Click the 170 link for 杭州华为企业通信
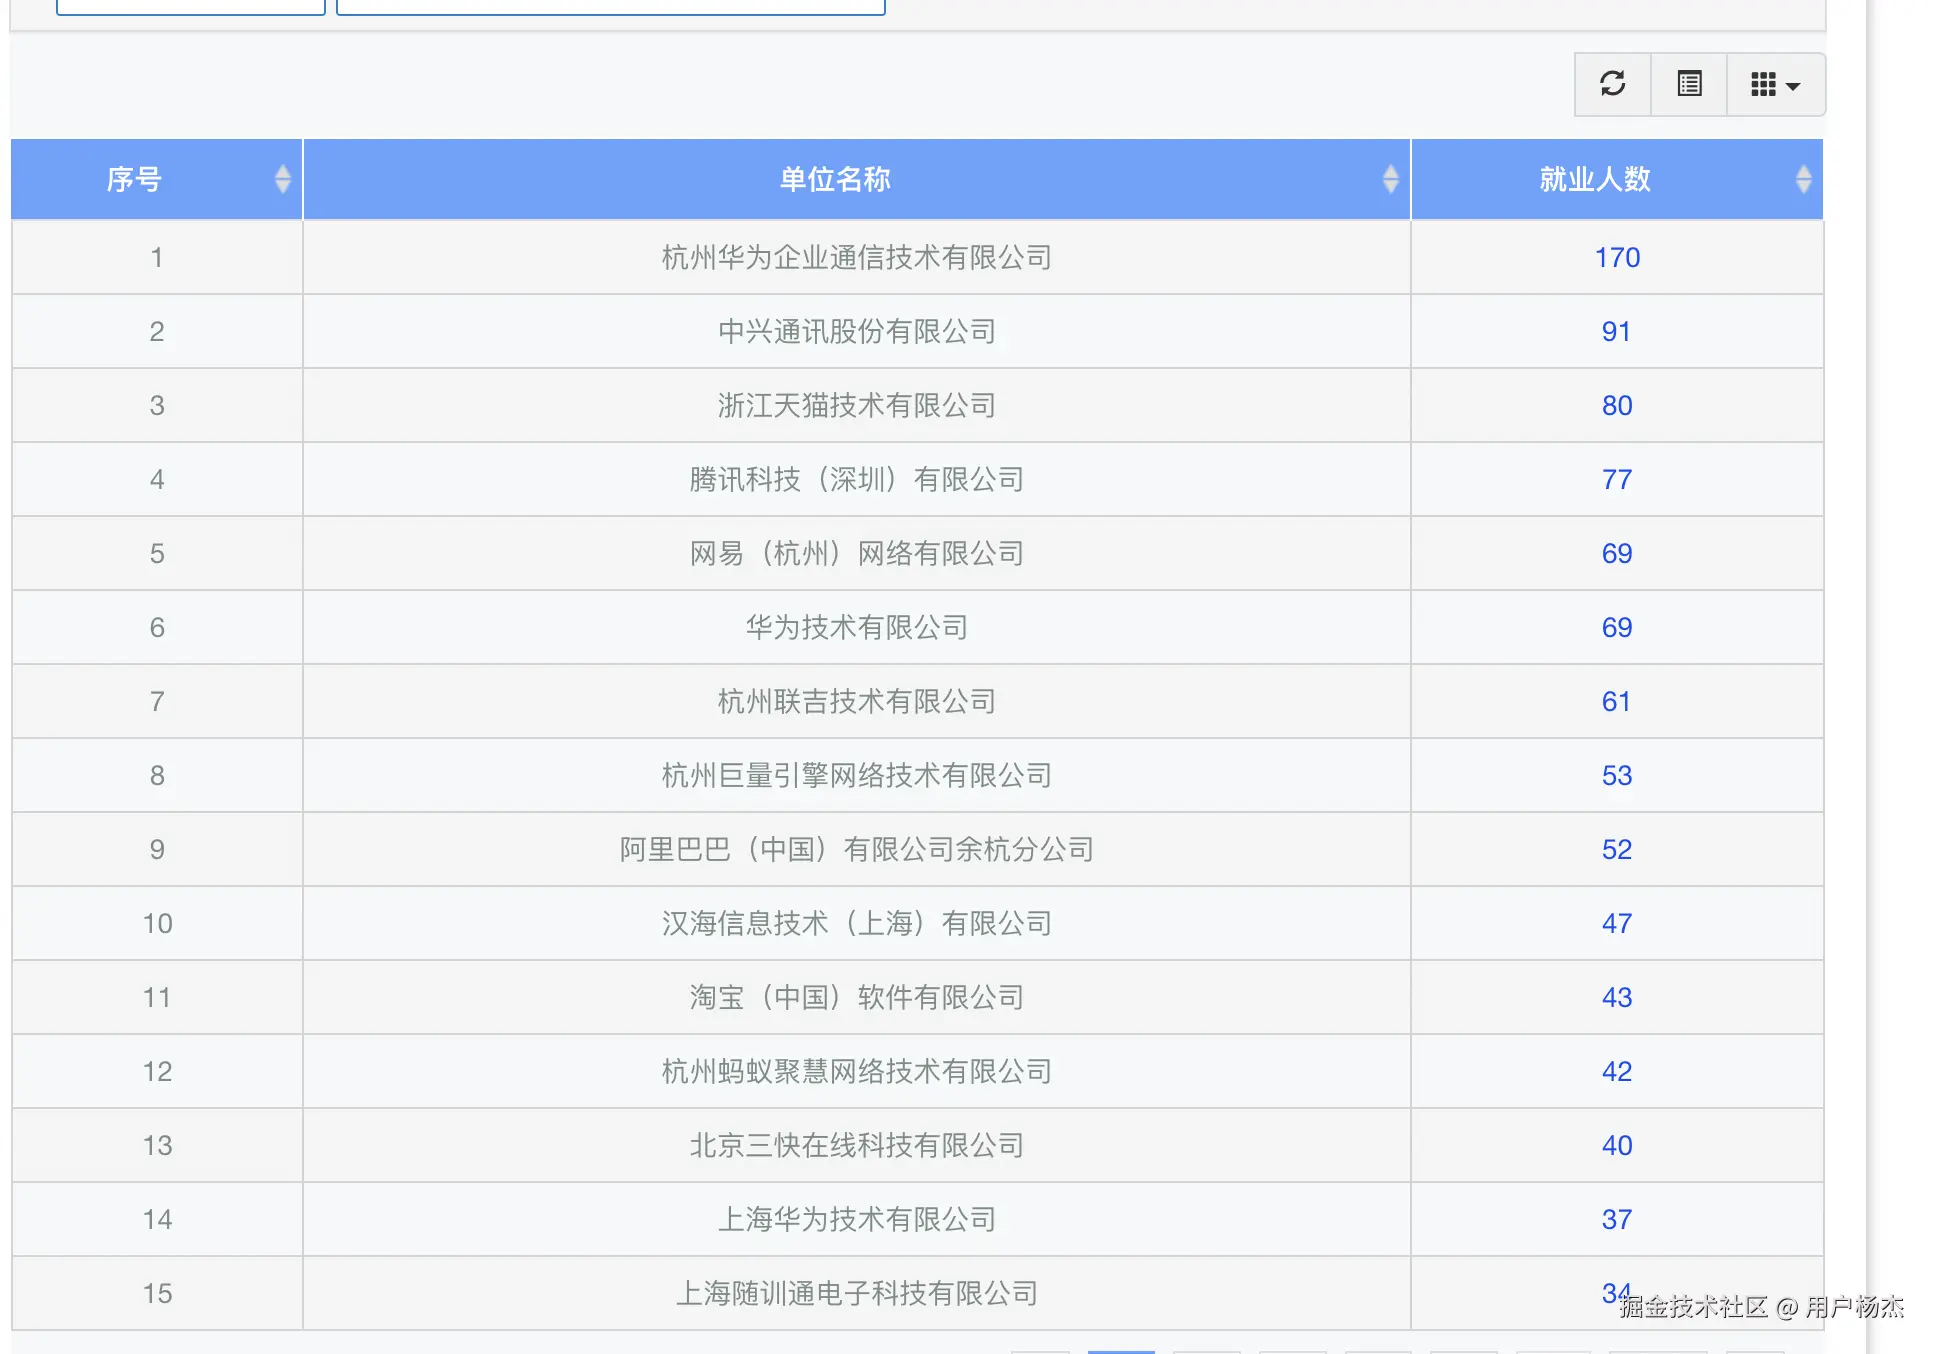1938x1354 pixels. pos(1616,257)
